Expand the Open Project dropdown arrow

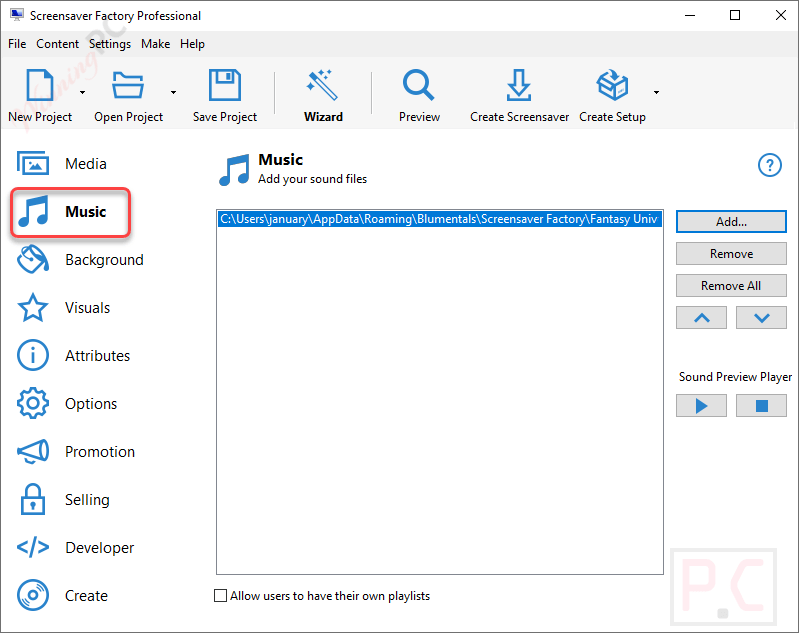coord(174,93)
